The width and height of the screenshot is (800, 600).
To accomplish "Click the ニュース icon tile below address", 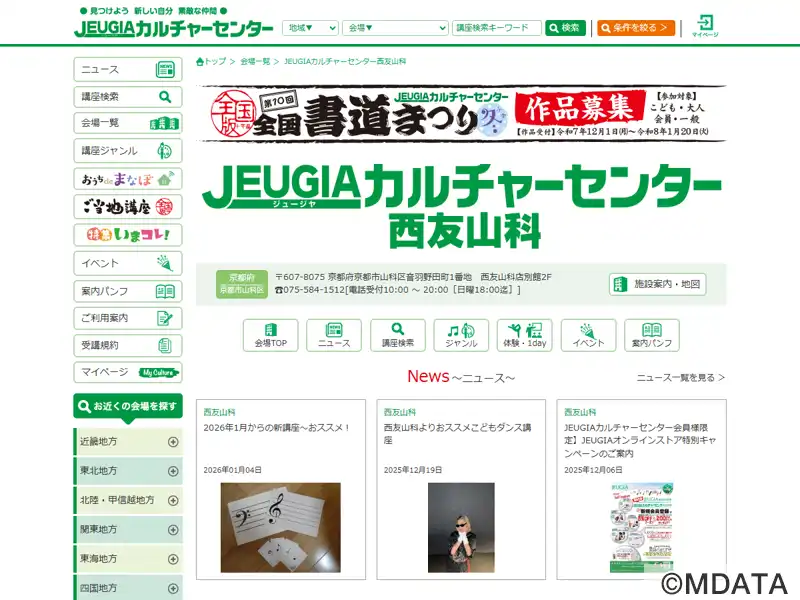I will click(x=334, y=335).
